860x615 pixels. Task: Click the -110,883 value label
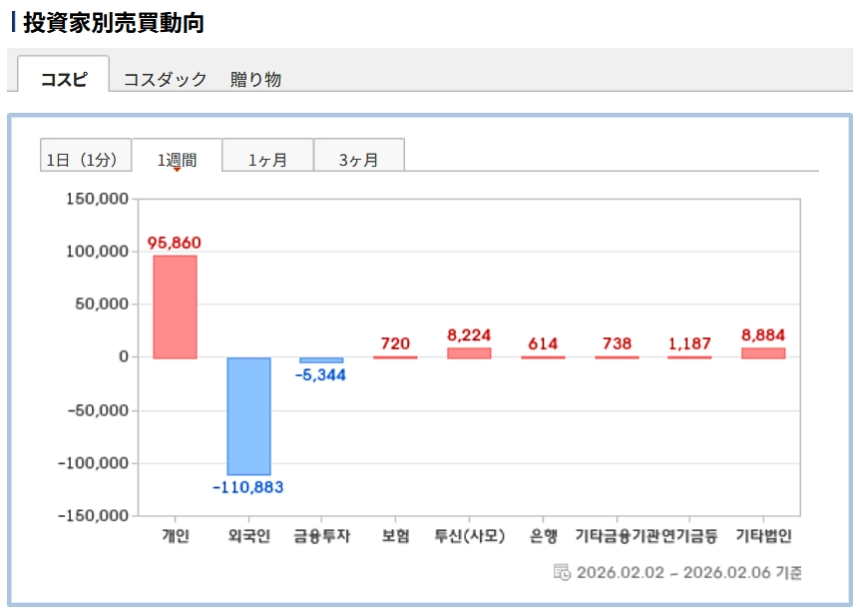(248, 487)
